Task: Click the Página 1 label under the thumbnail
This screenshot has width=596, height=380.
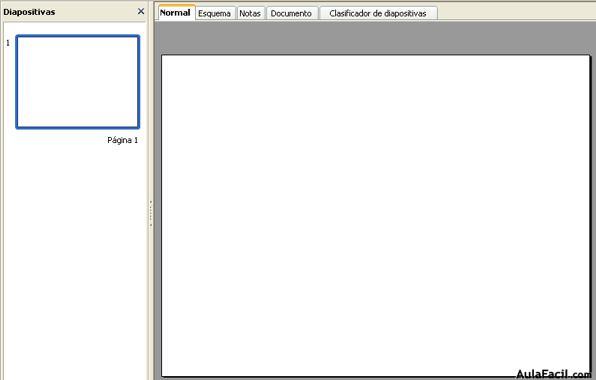Action: tap(122, 140)
